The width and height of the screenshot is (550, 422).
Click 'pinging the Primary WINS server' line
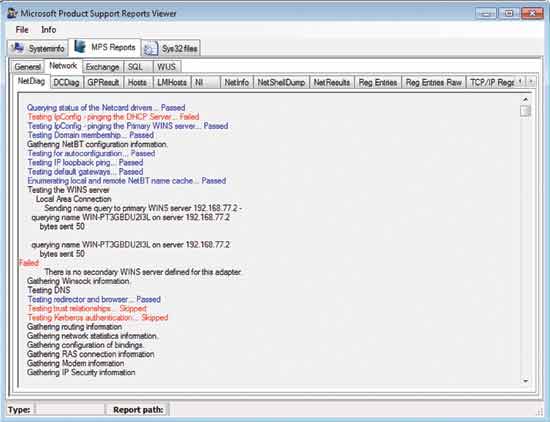[x=128, y=126]
